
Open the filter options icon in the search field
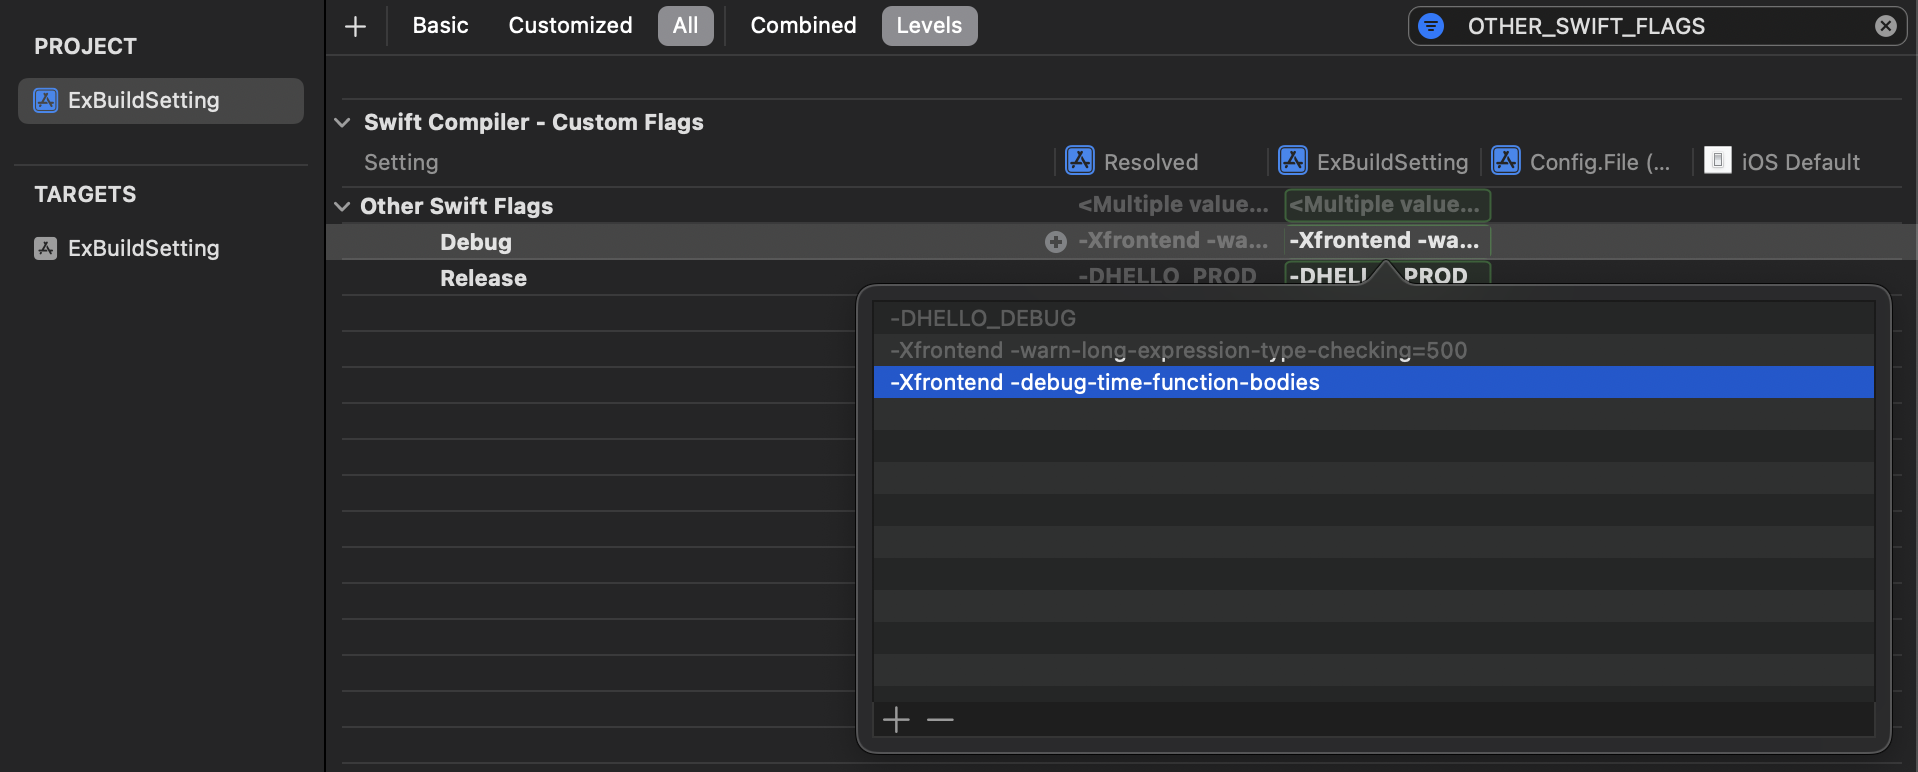point(1431,26)
